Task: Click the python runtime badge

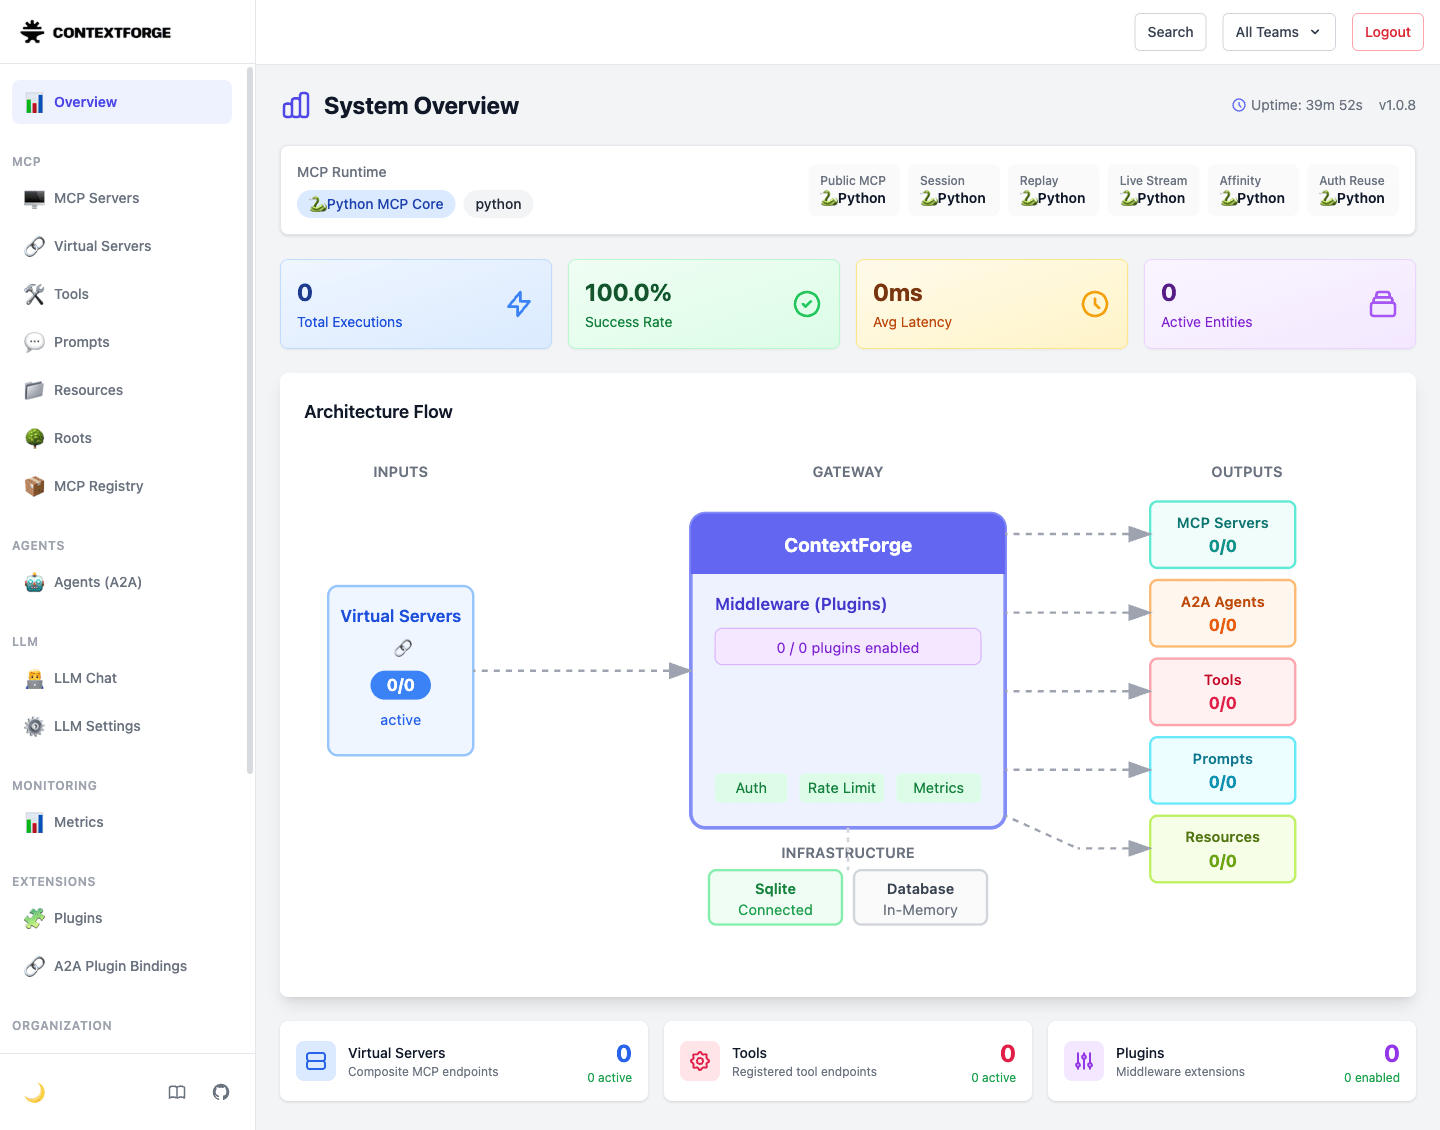Action: [498, 204]
